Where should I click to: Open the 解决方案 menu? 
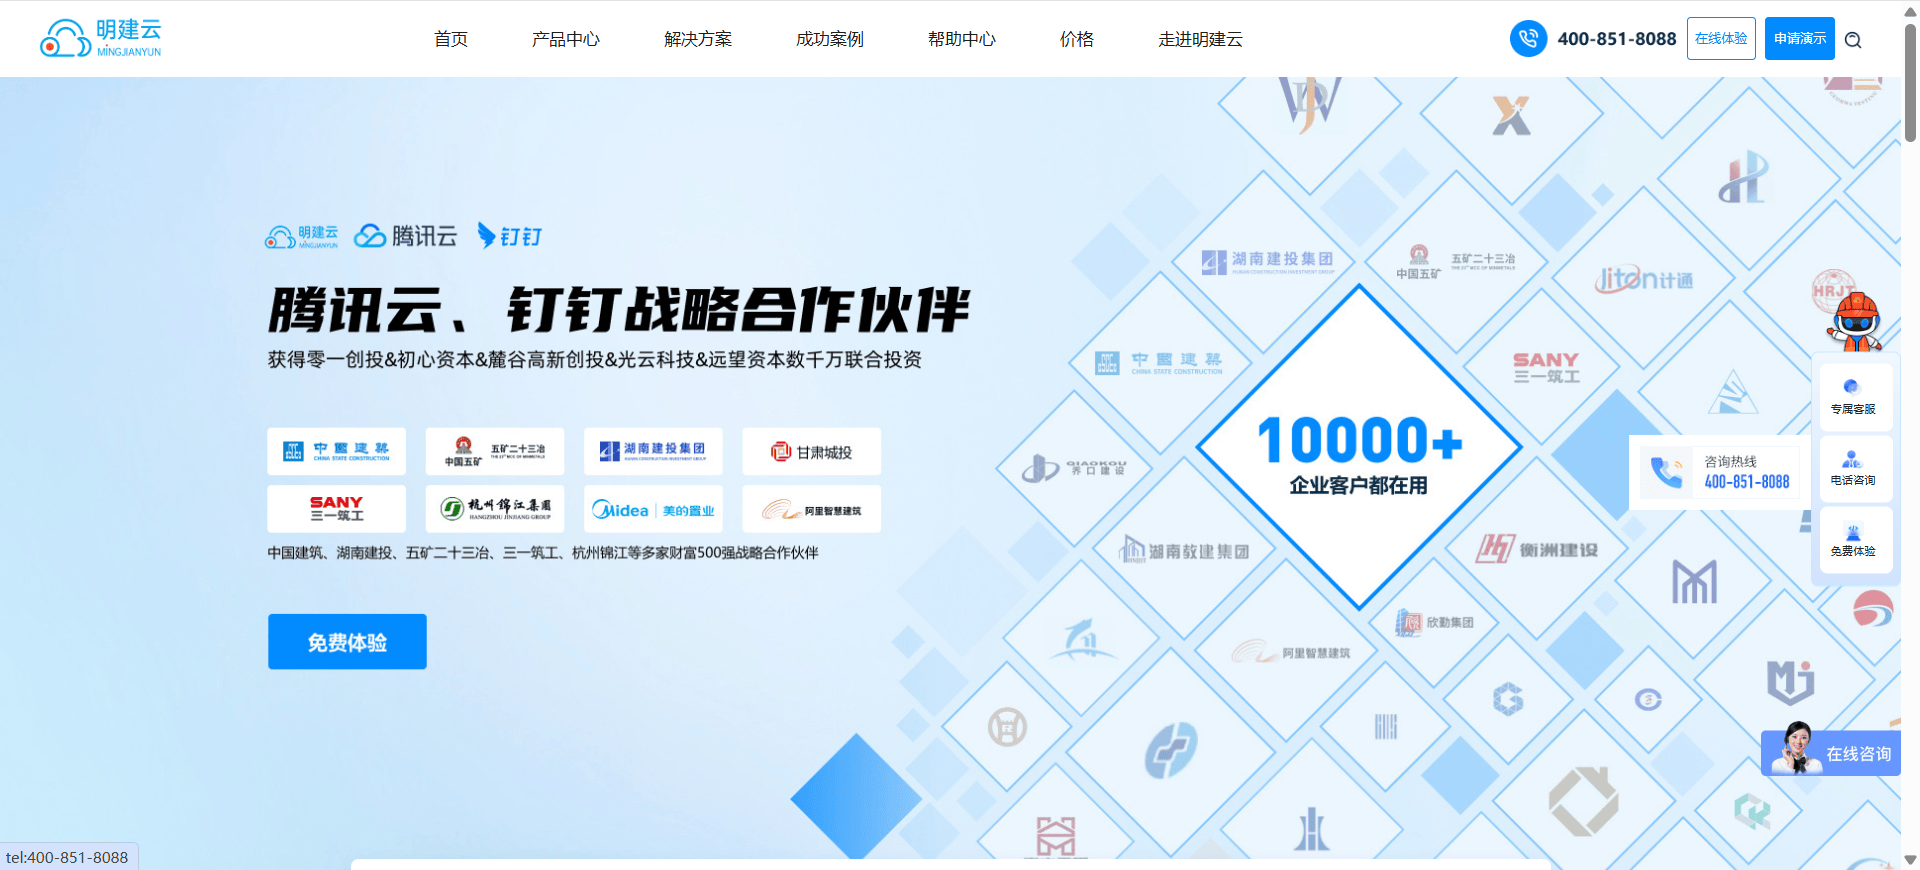point(698,39)
